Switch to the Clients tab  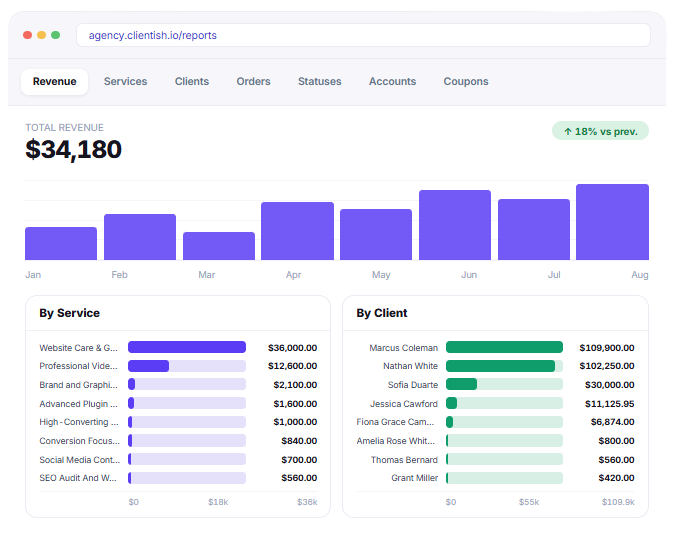coord(192,81)
